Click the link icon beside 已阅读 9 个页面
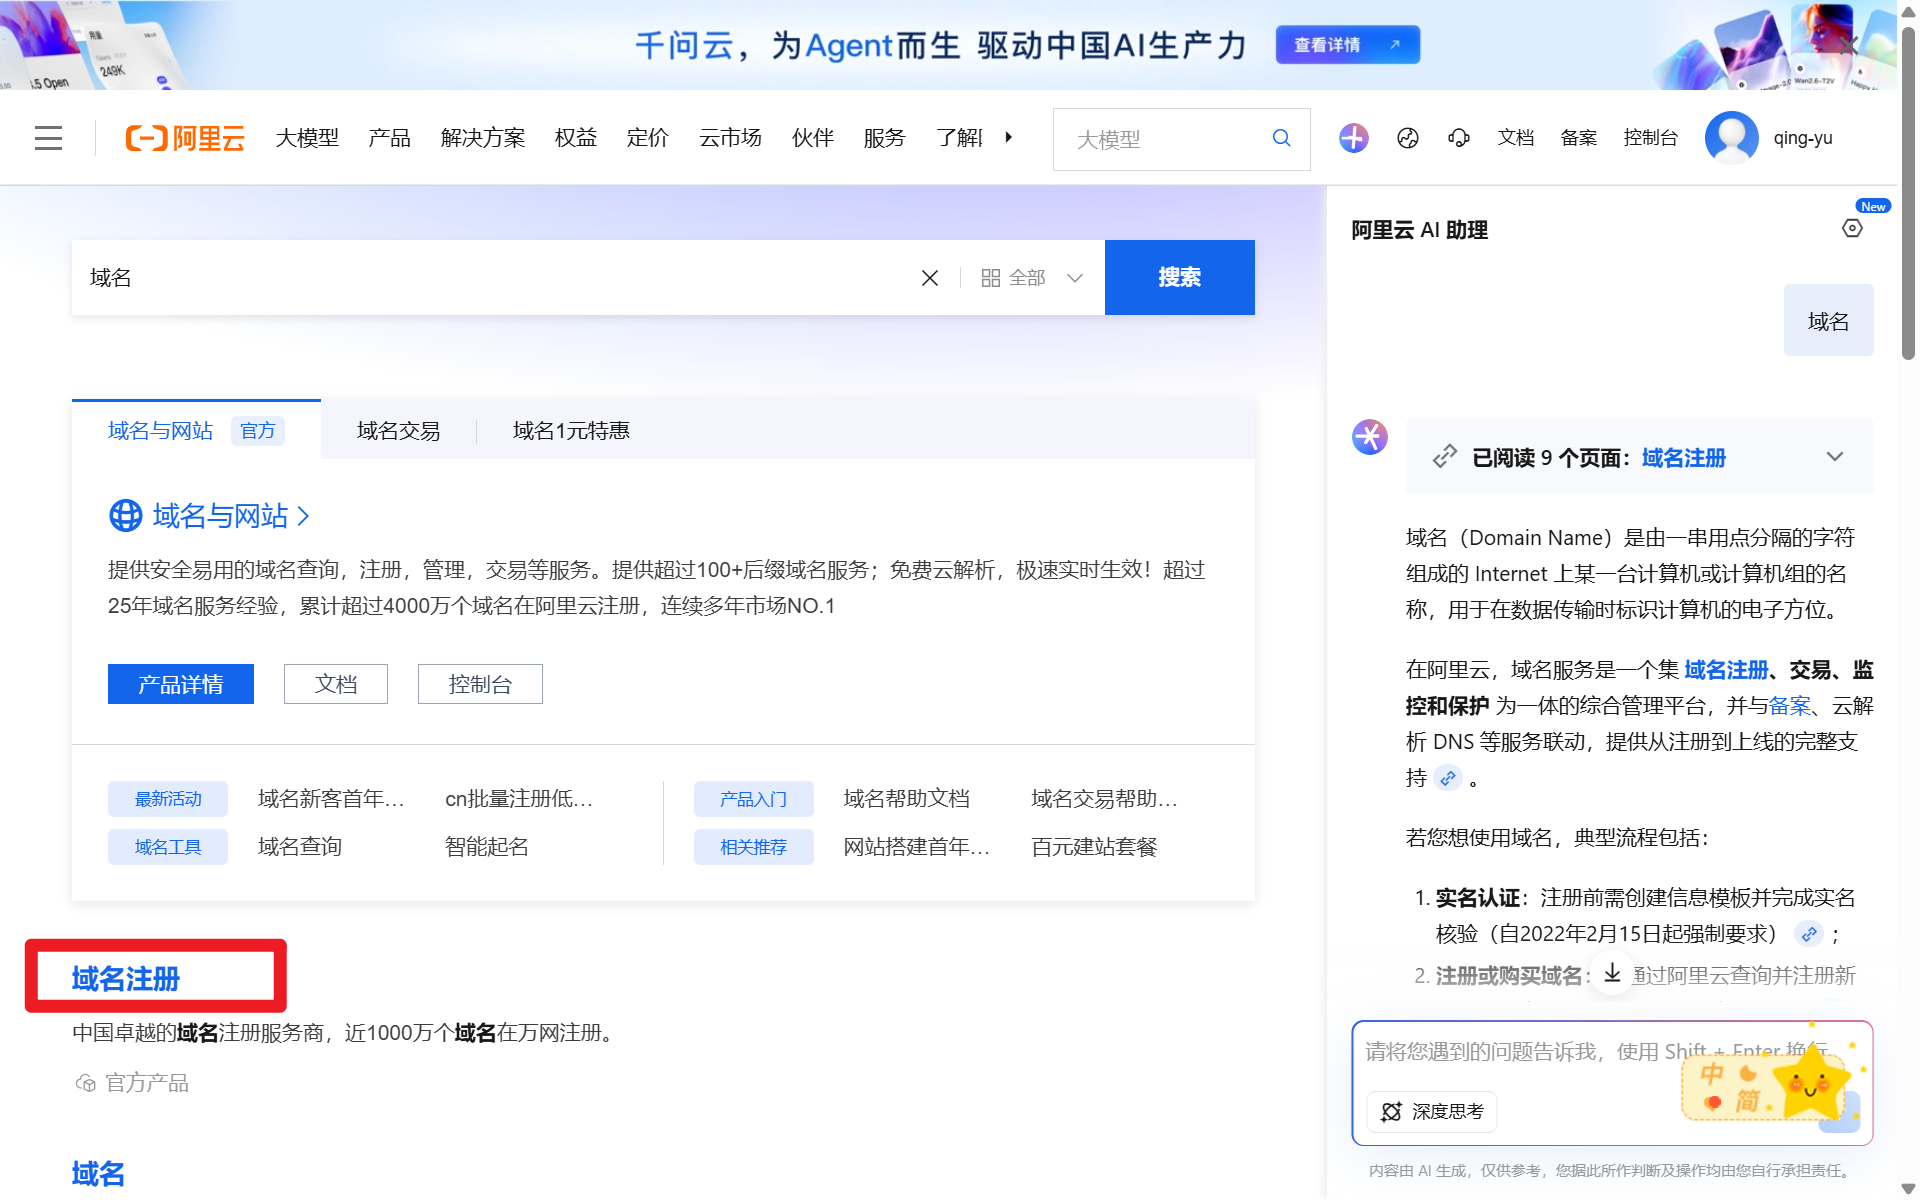 point(1444,457)
